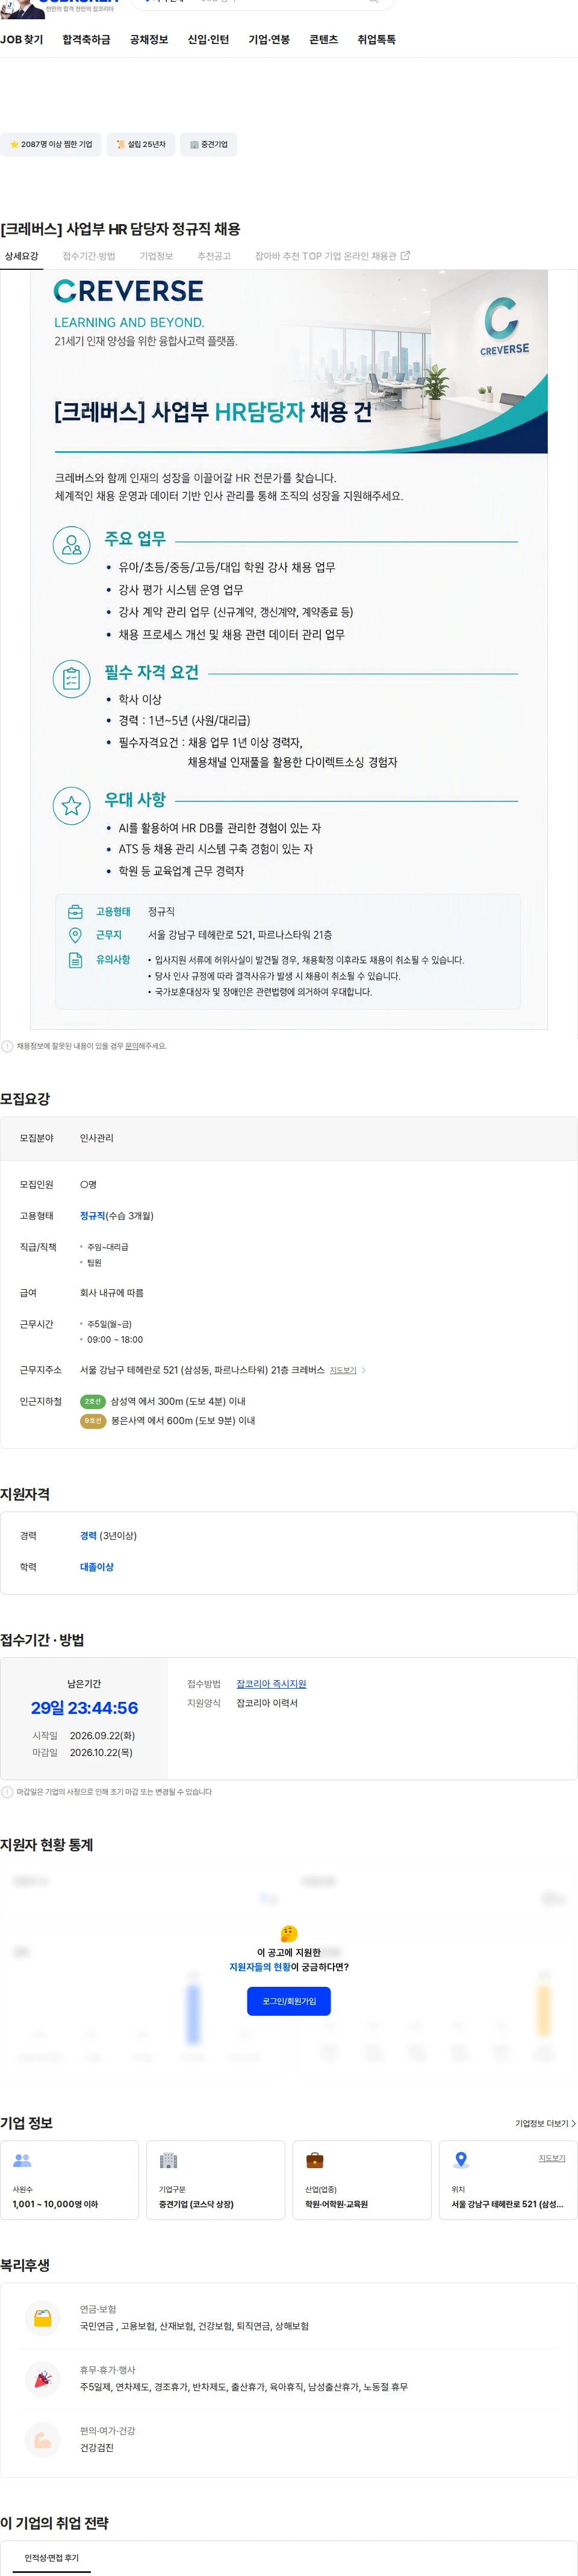Click the 시작일 2026.09.22(화) date
The width and height of the screenshot is (578, 2576).
coord(102,1736)
